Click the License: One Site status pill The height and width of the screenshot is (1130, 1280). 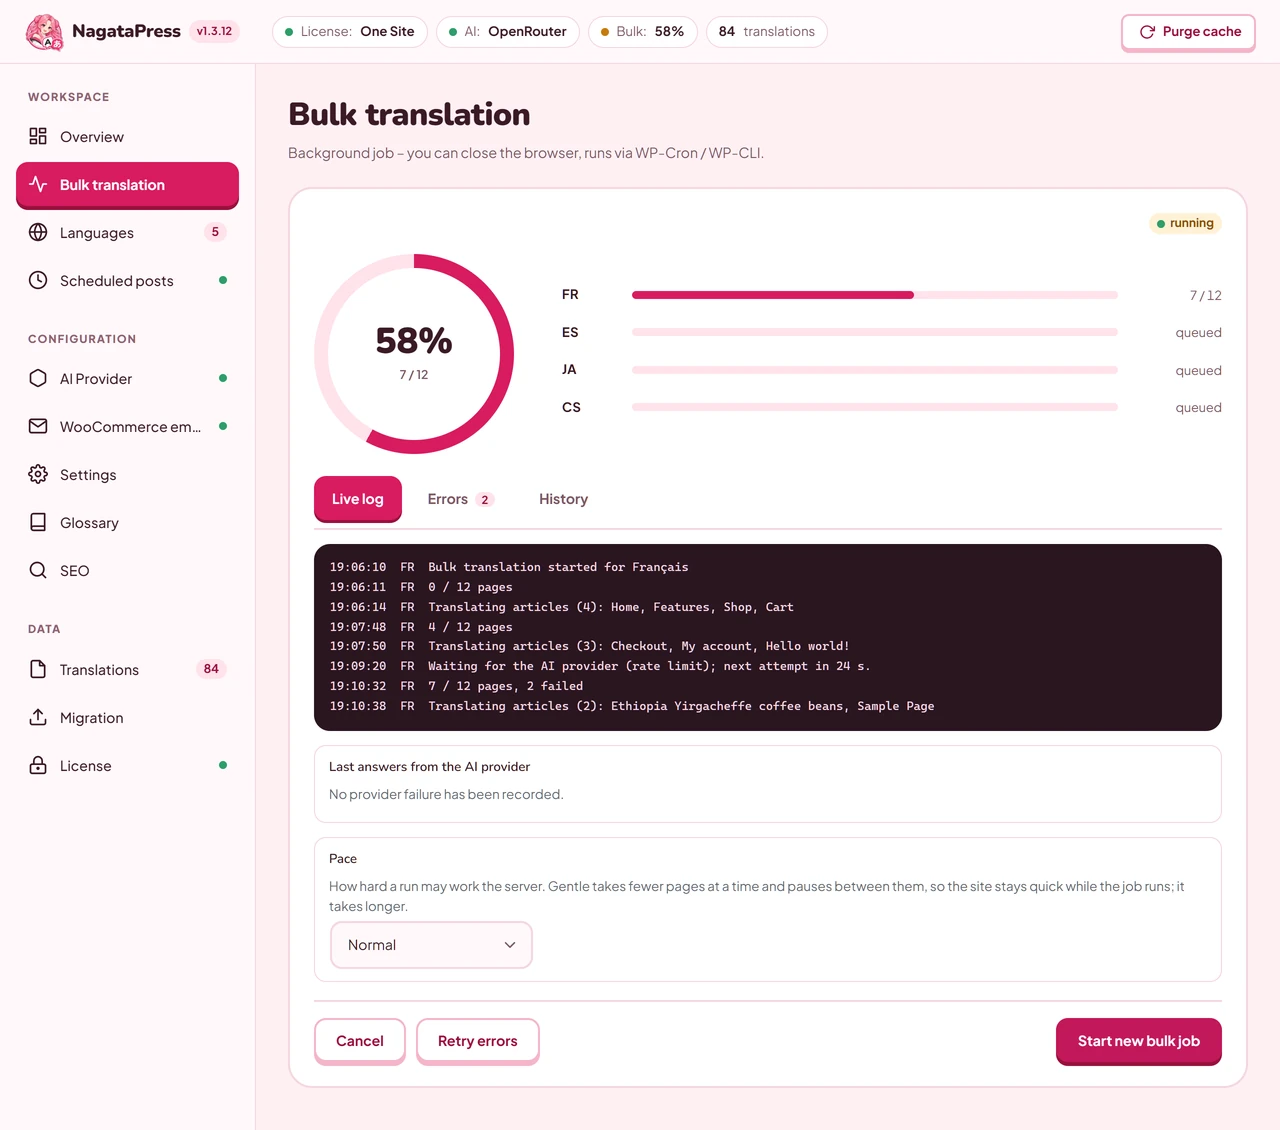pos(350,32)
